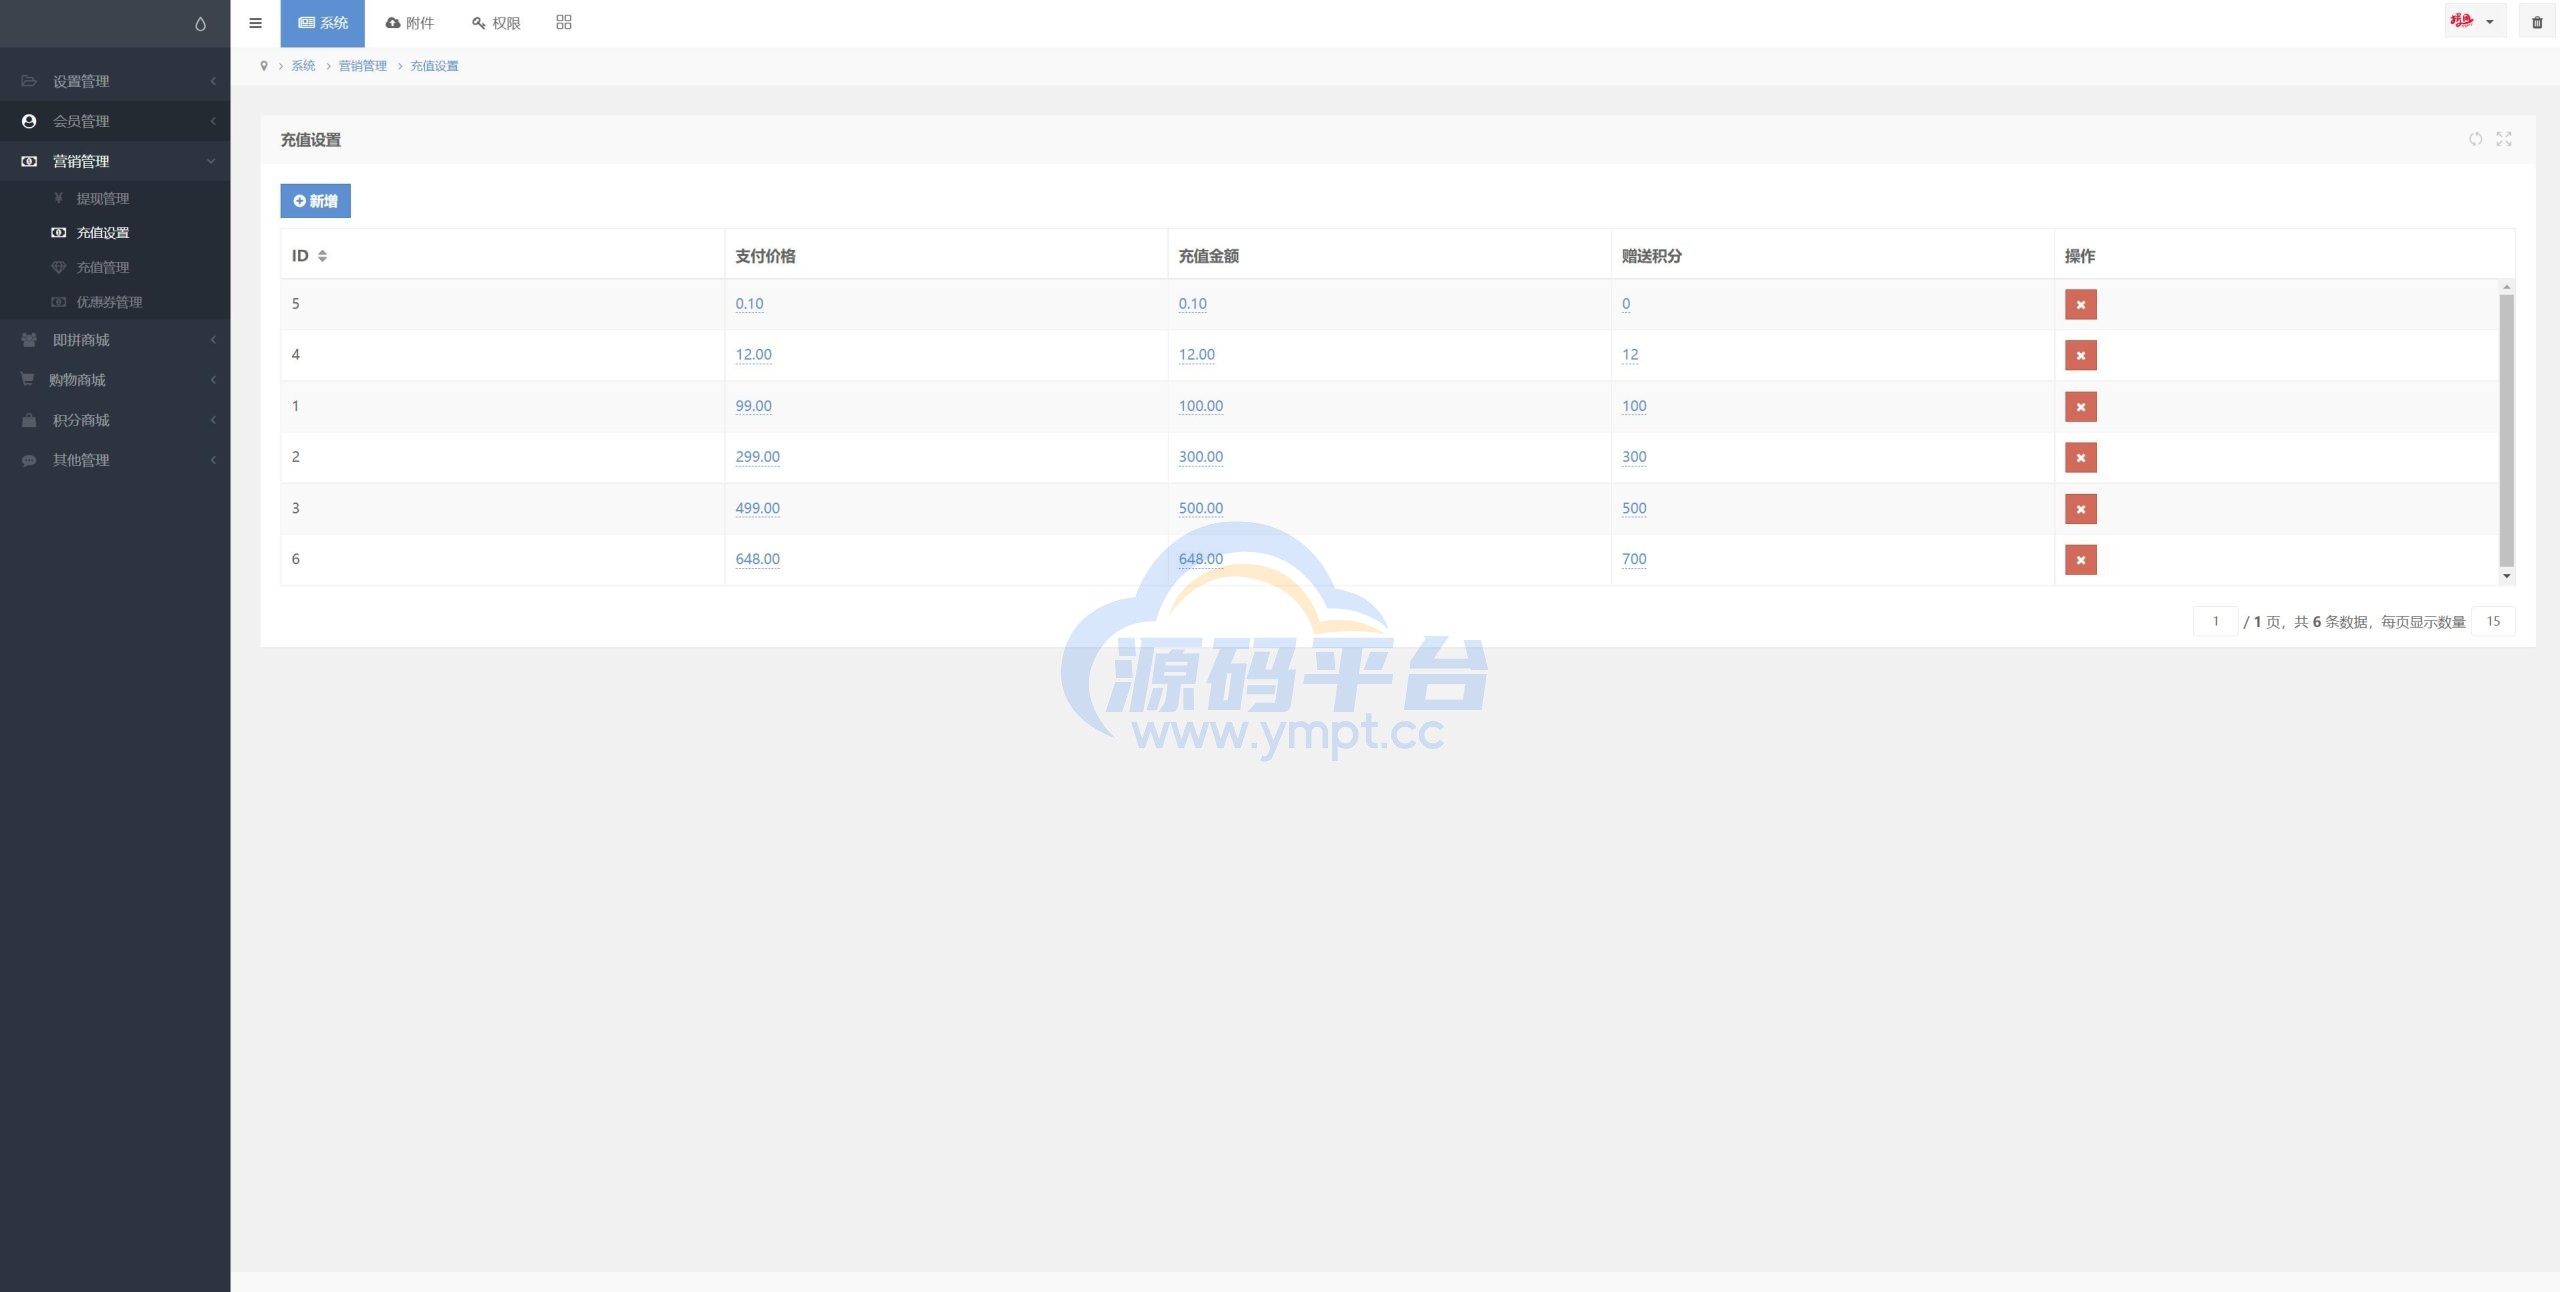2560x1292 pixels.
Task: Click the 新增 button
Action: (315, 201)
